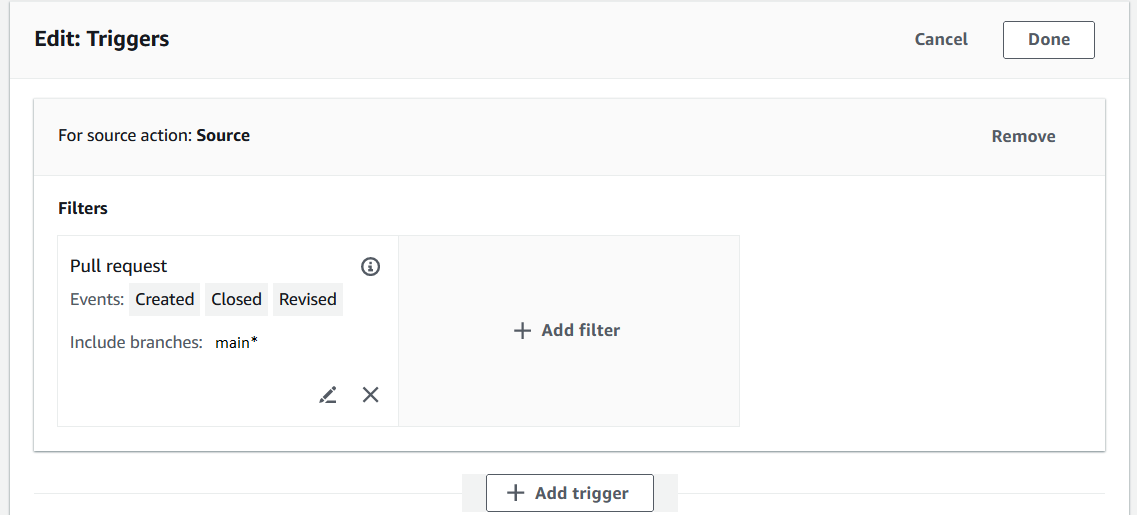The height and width of the screenshot is (515, 1137).
Task: Click the Add filter text
Action: (580, 330)
